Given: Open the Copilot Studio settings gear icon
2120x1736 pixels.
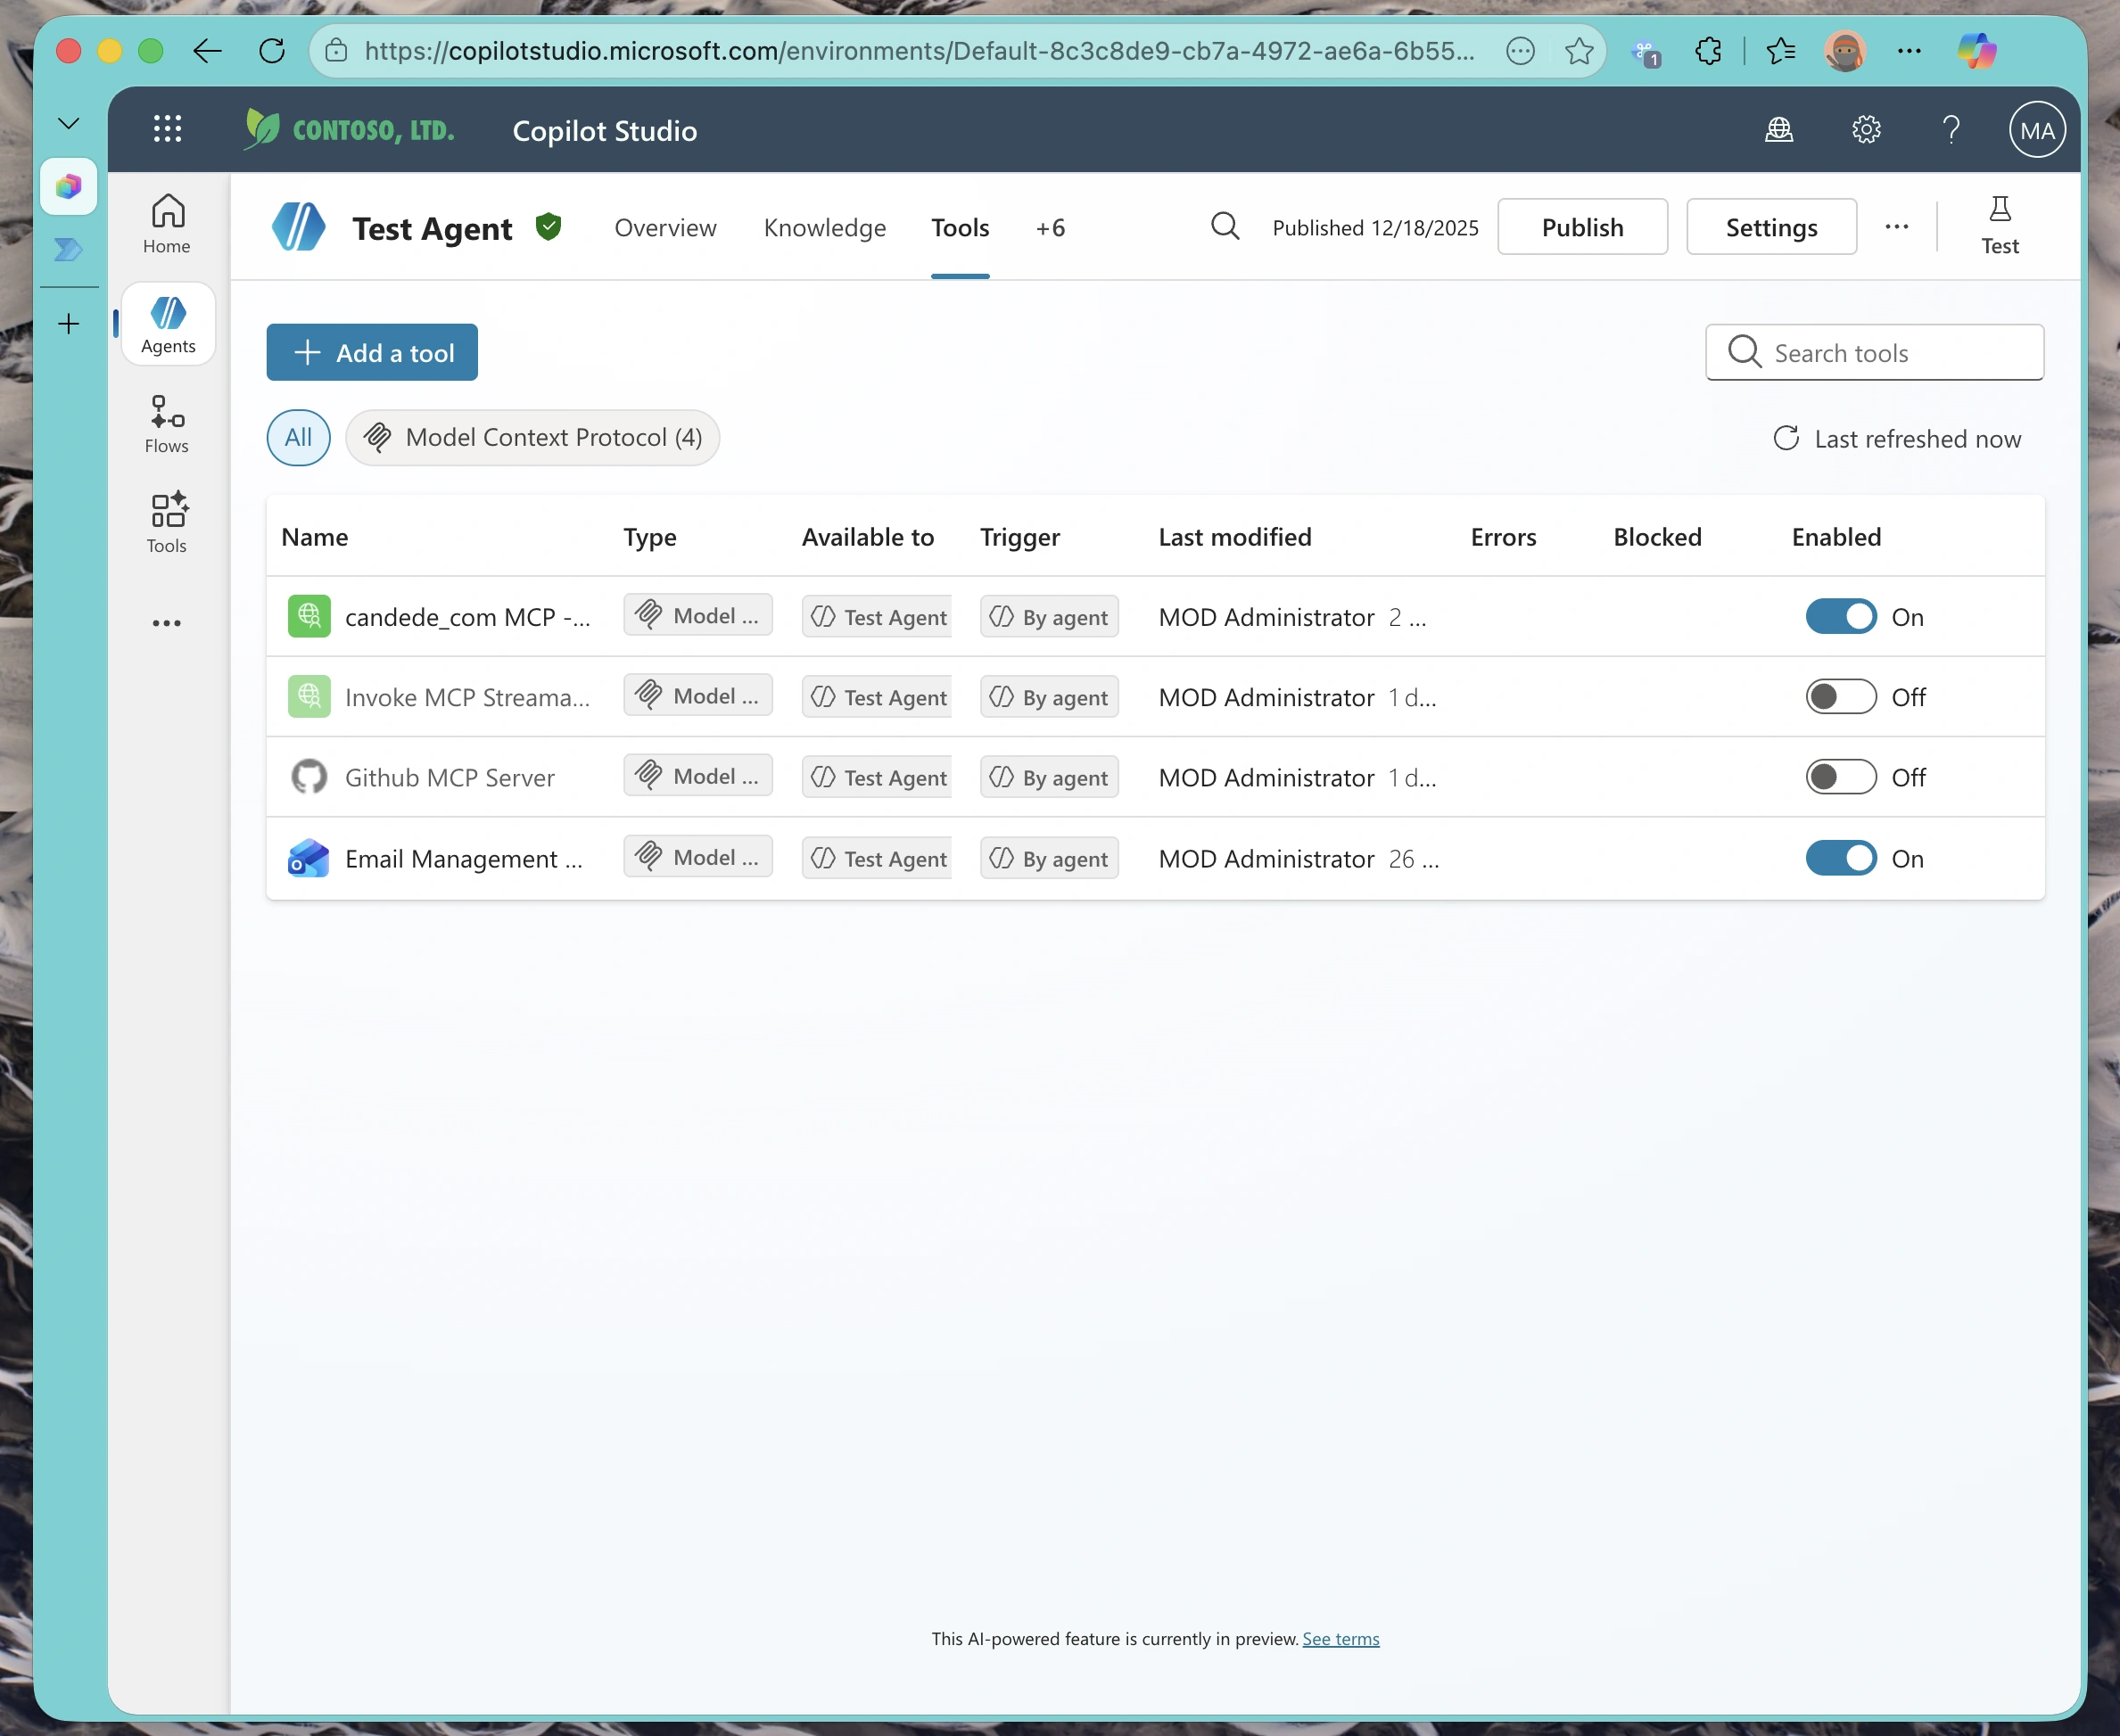Looking at the screenshot, I should pos(1866,129).
